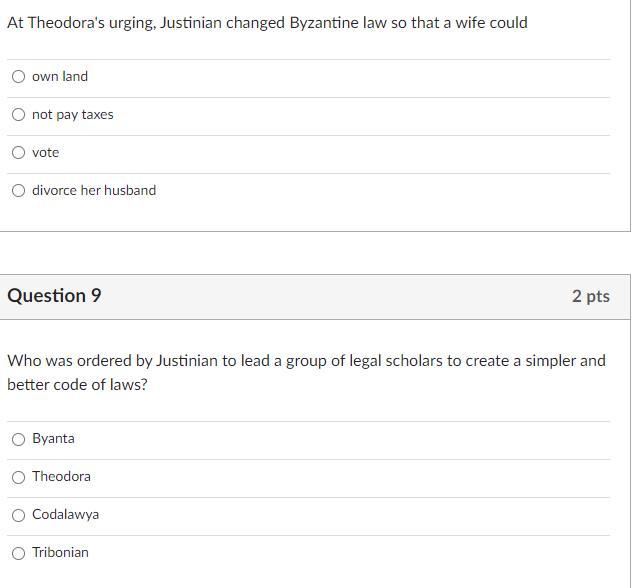Mark 'vote' radio circle as answer
The width and height of the screenshot is (632, 588).
[18, 152]
